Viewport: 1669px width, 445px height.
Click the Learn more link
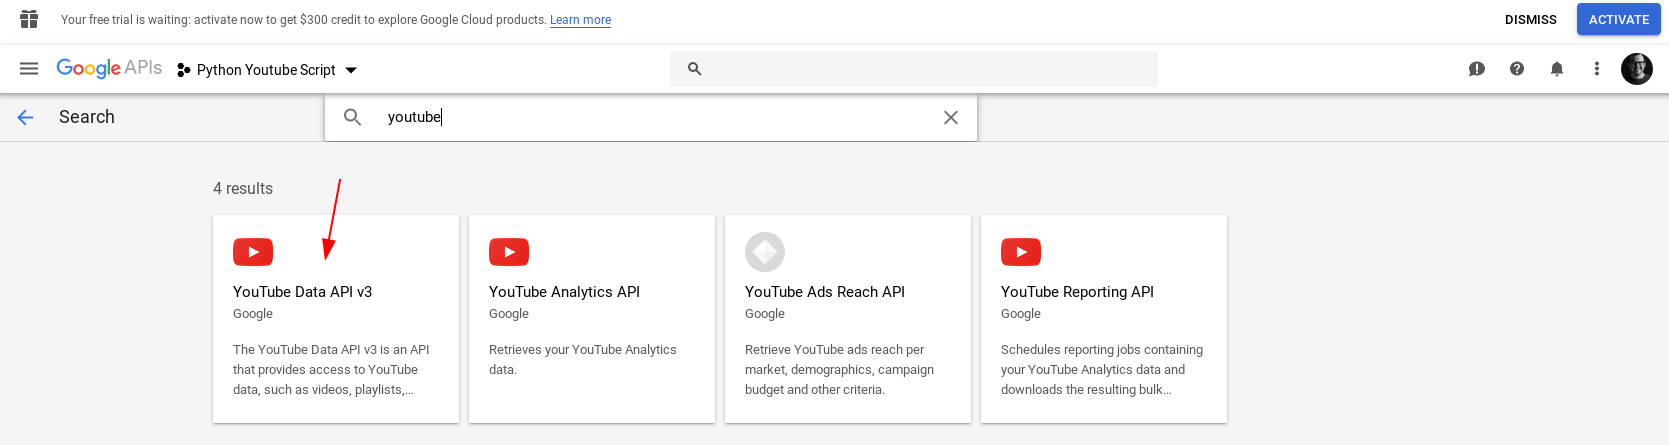click(580, 20)
